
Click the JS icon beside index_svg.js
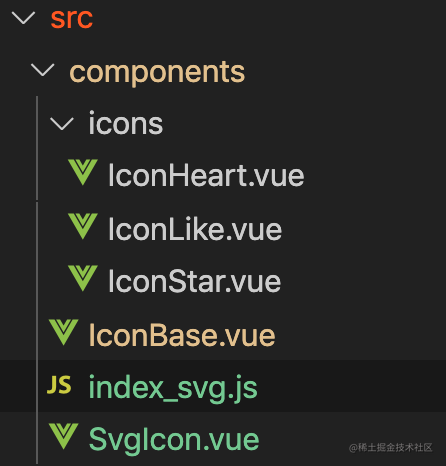click(59, 385)
